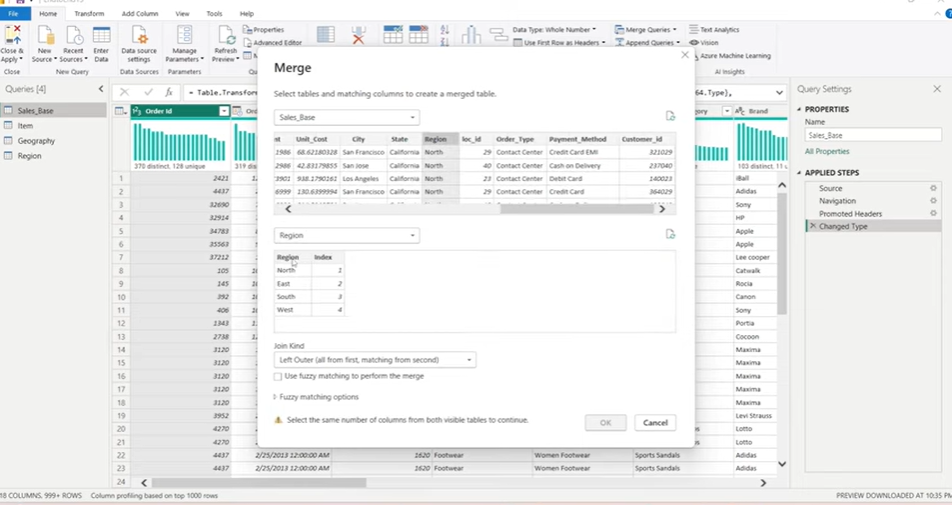Edit the query Name field
This screenshot has width=952, height=505.
pos(873,135)
